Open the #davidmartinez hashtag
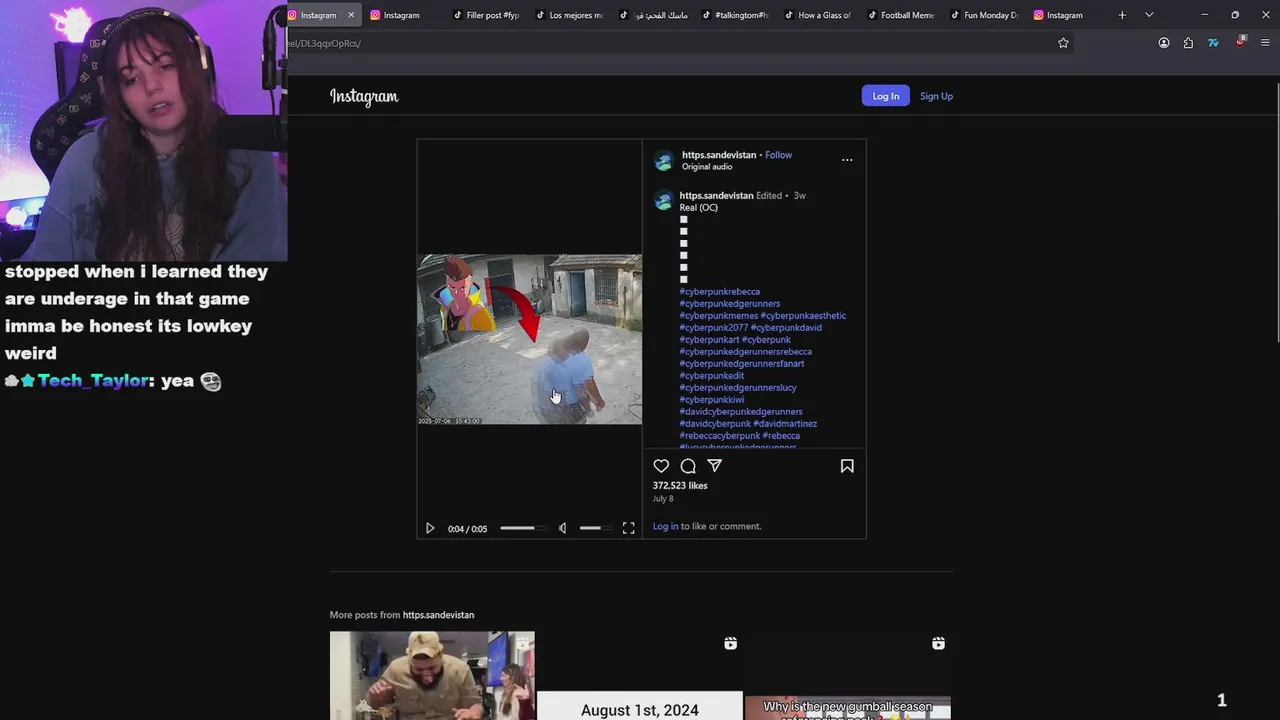This screenshot has height=720, width=1280. click(785, 424)
